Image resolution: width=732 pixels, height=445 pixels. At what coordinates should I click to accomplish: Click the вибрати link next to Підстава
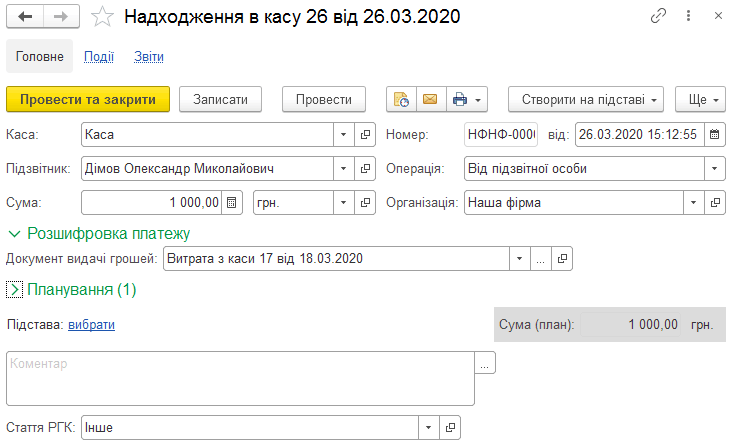(x=92, y=325)
